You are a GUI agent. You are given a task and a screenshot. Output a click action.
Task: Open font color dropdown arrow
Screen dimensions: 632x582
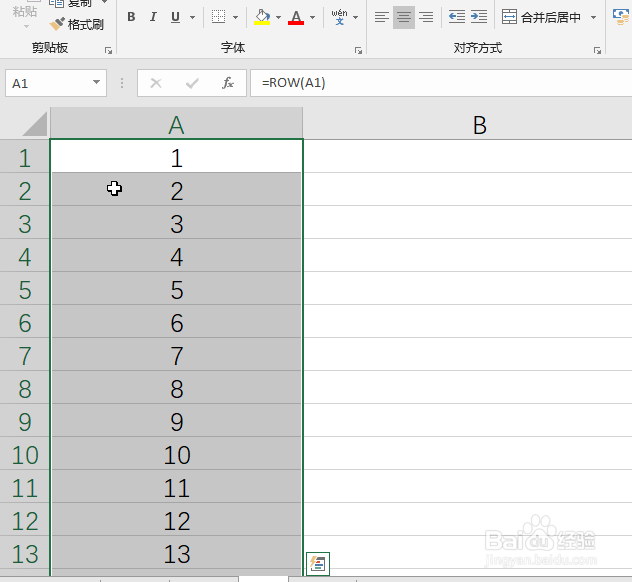click(x=312, y=17)
